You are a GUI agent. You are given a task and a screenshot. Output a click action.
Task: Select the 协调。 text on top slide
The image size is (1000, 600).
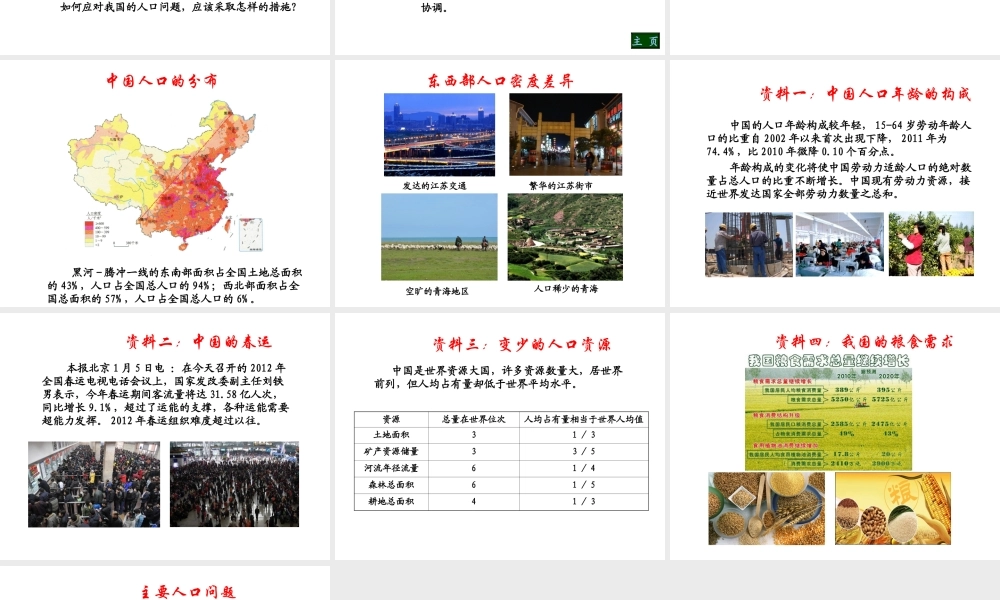pyautogui.click(x=434, y=8)
